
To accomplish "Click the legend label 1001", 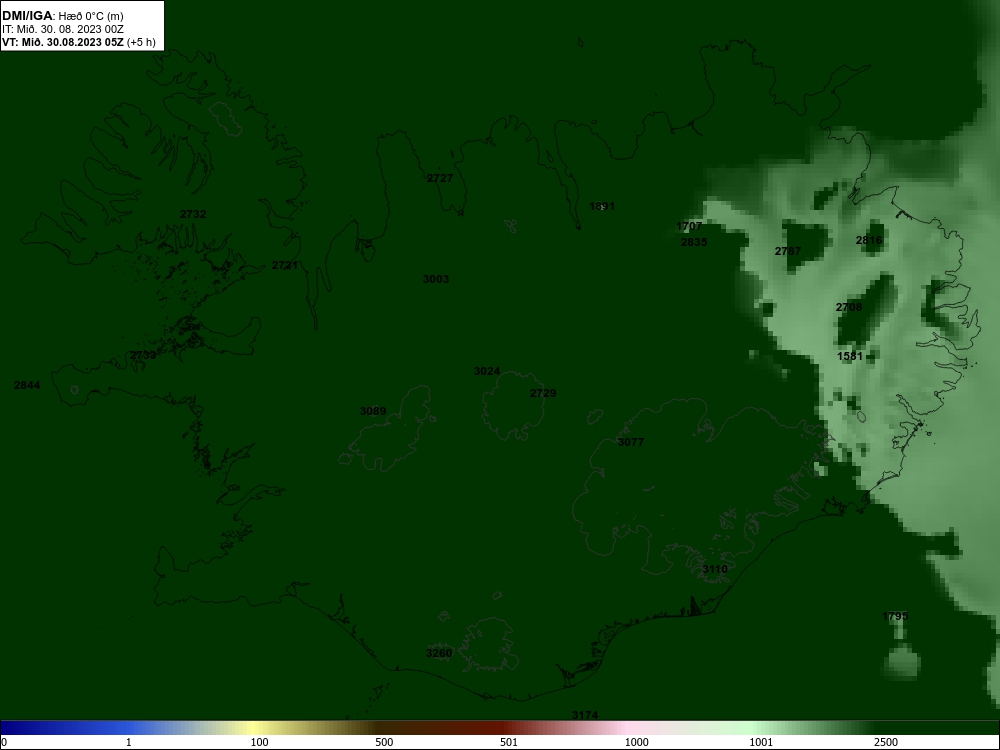I will 761,742.
